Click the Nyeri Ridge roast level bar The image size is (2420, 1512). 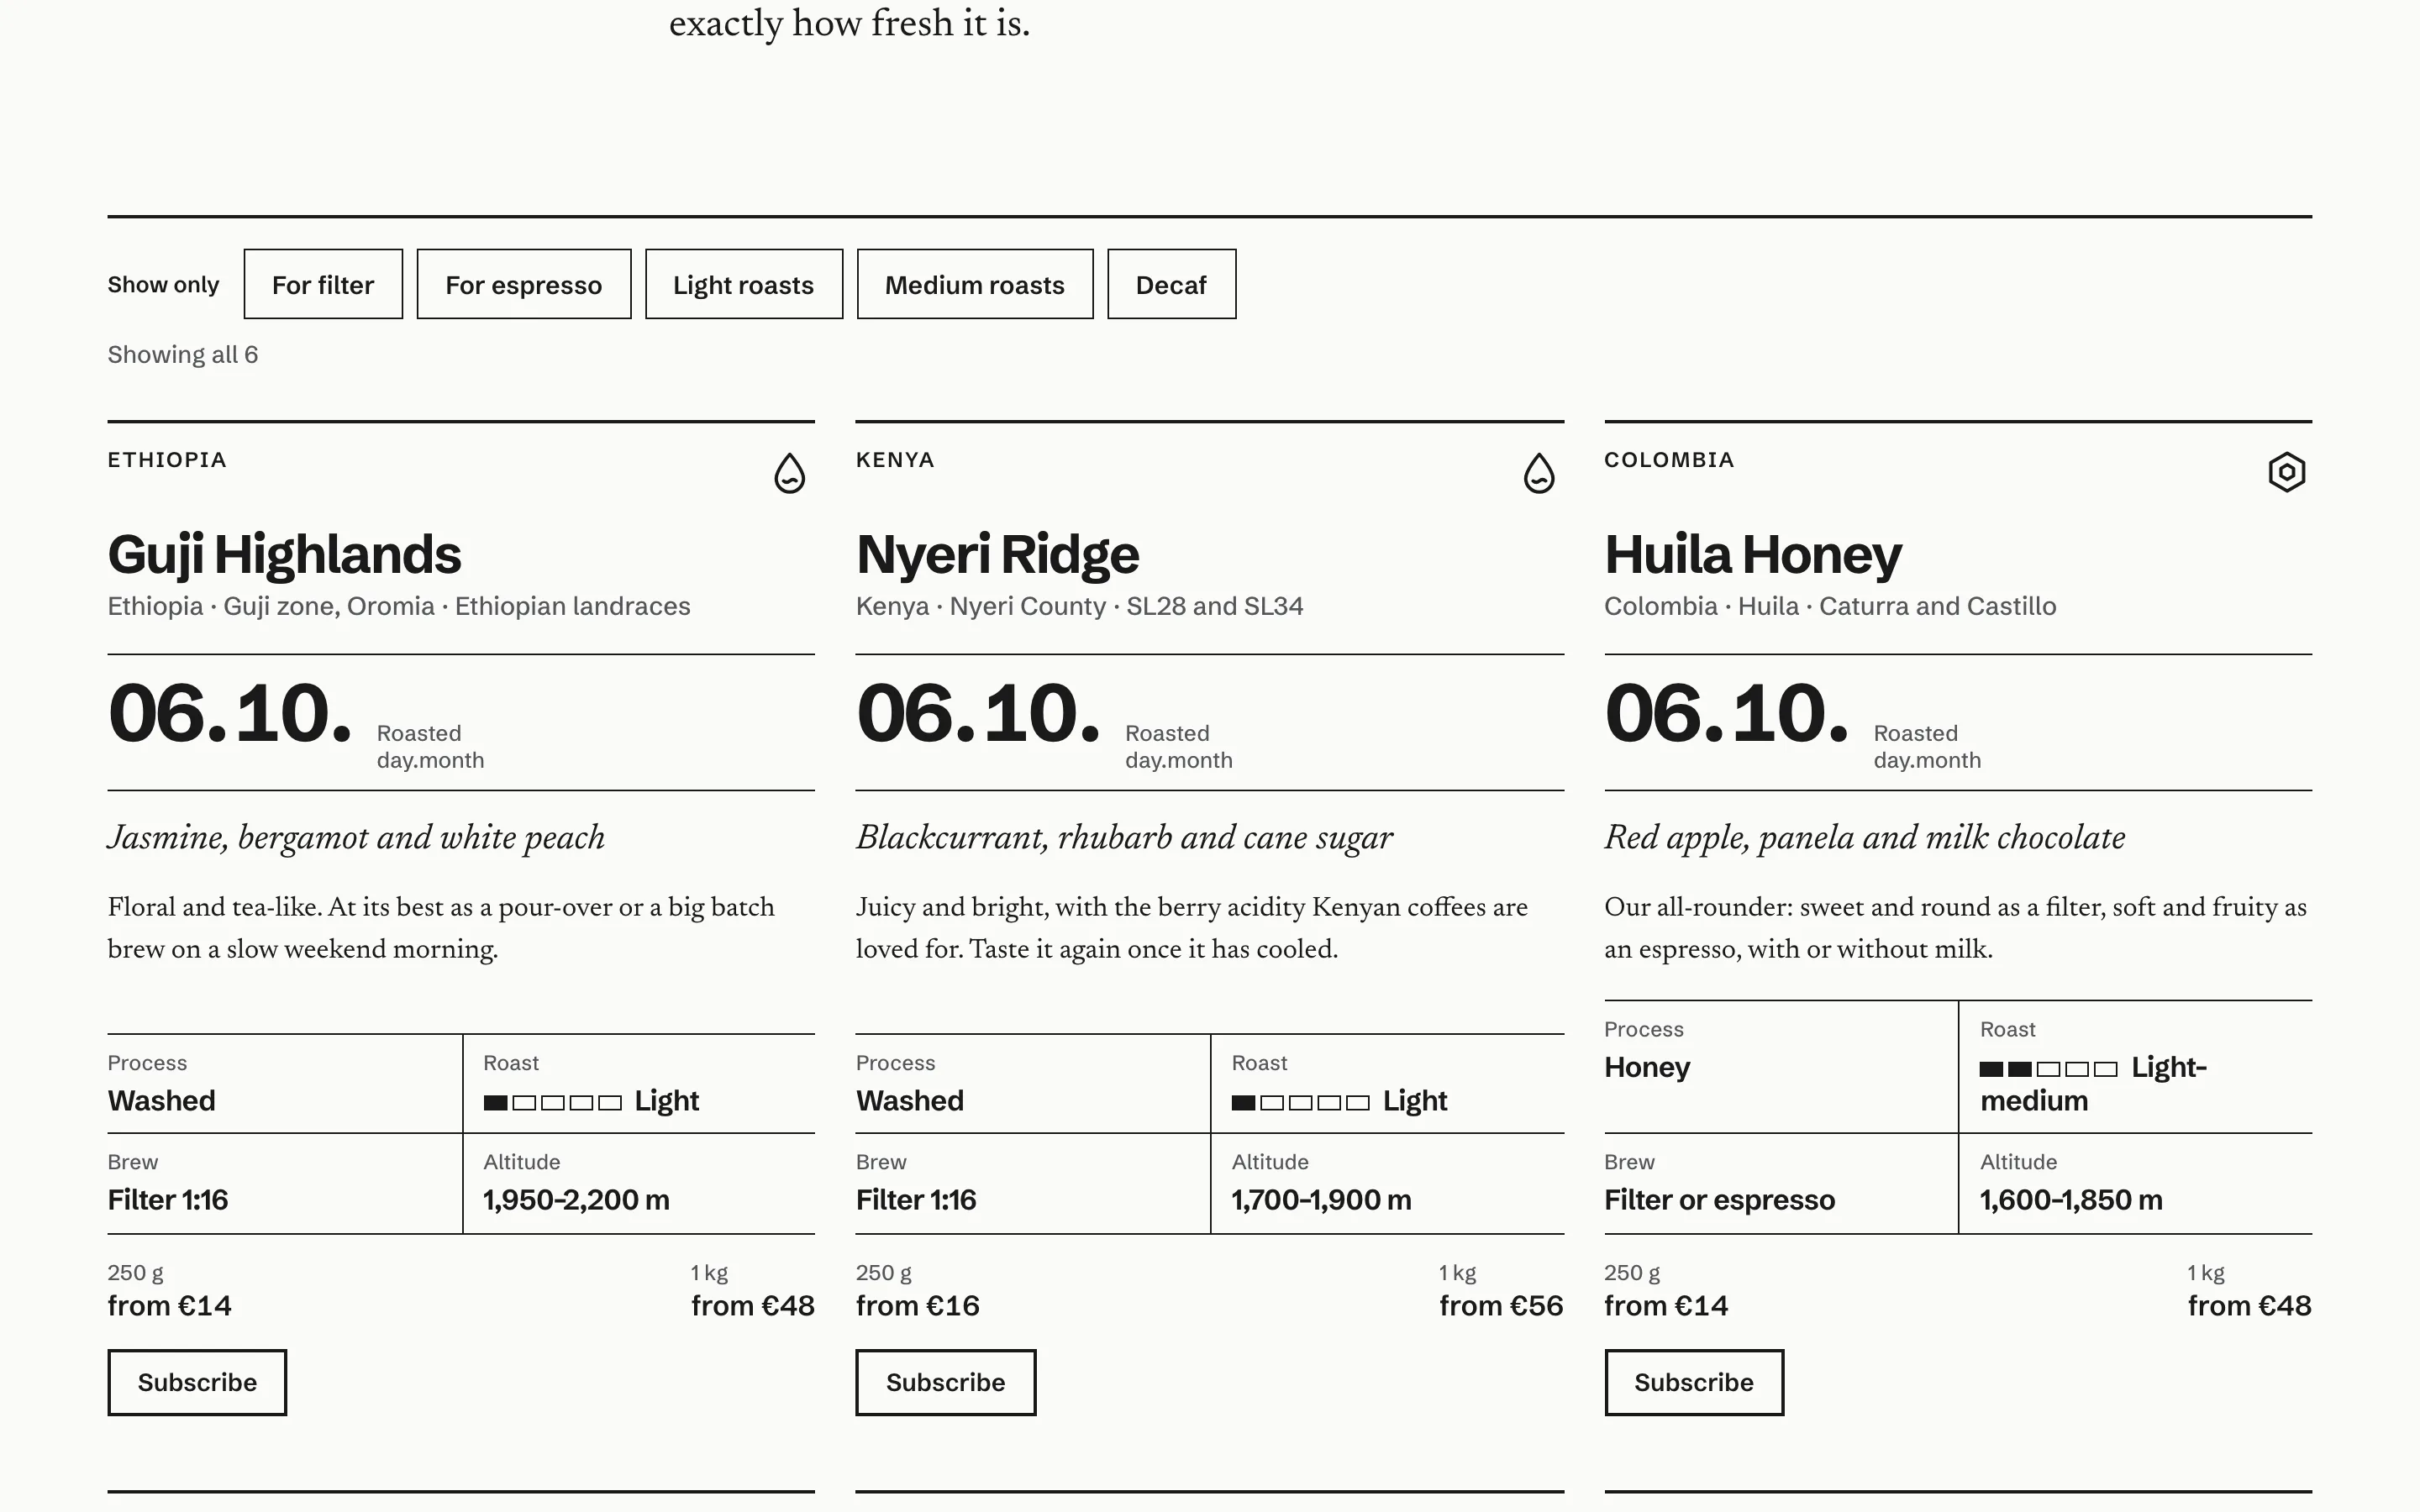[x=1300, y=1102]
